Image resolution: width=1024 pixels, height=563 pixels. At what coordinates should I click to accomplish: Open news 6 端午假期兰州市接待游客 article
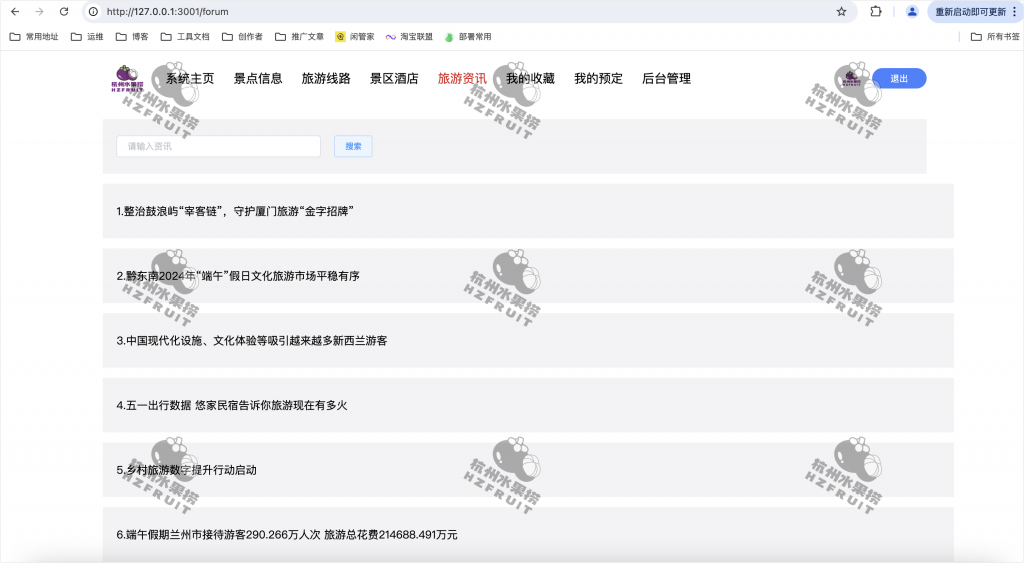[x=528, y=534]
